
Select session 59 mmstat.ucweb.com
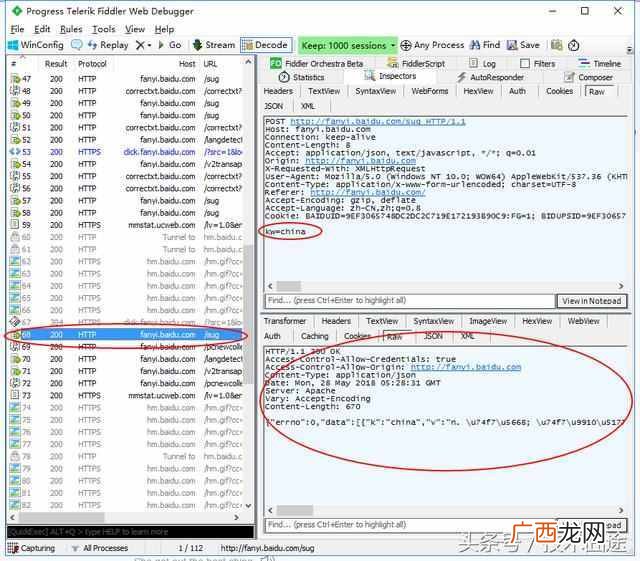pyautogui.click(x=126, y=225)
